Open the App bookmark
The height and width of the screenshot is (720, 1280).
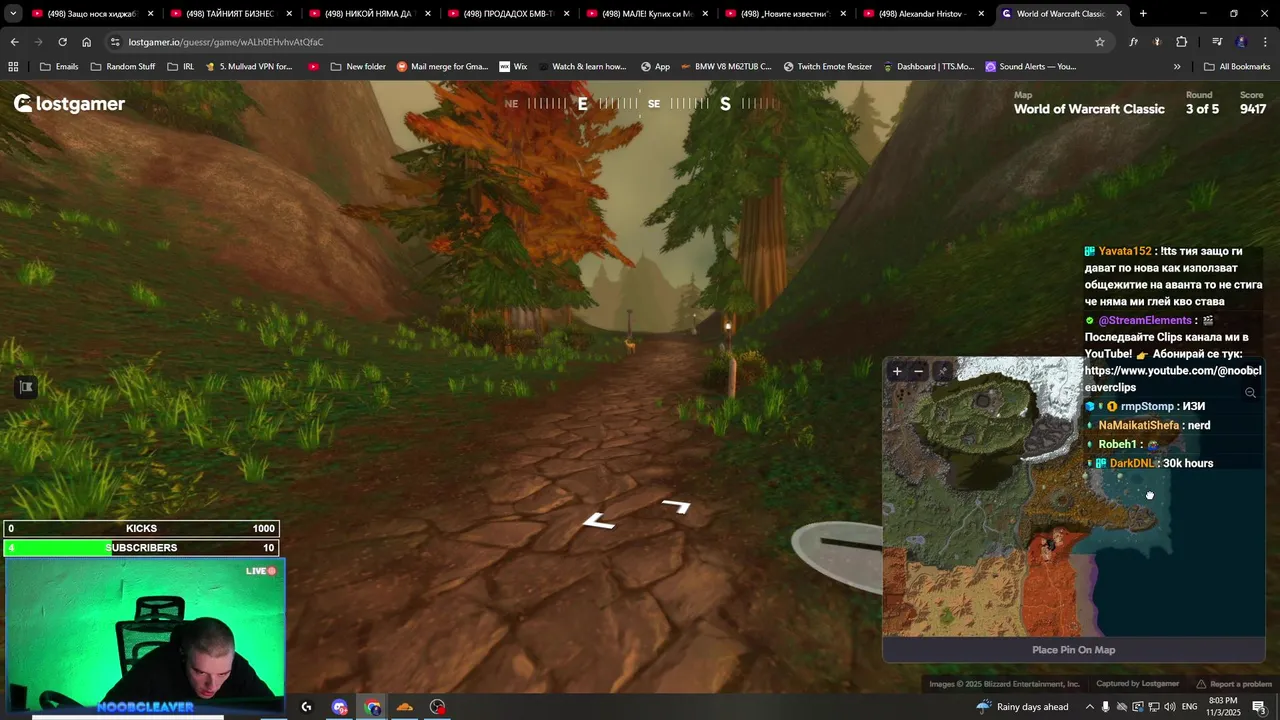click(655, 66)
